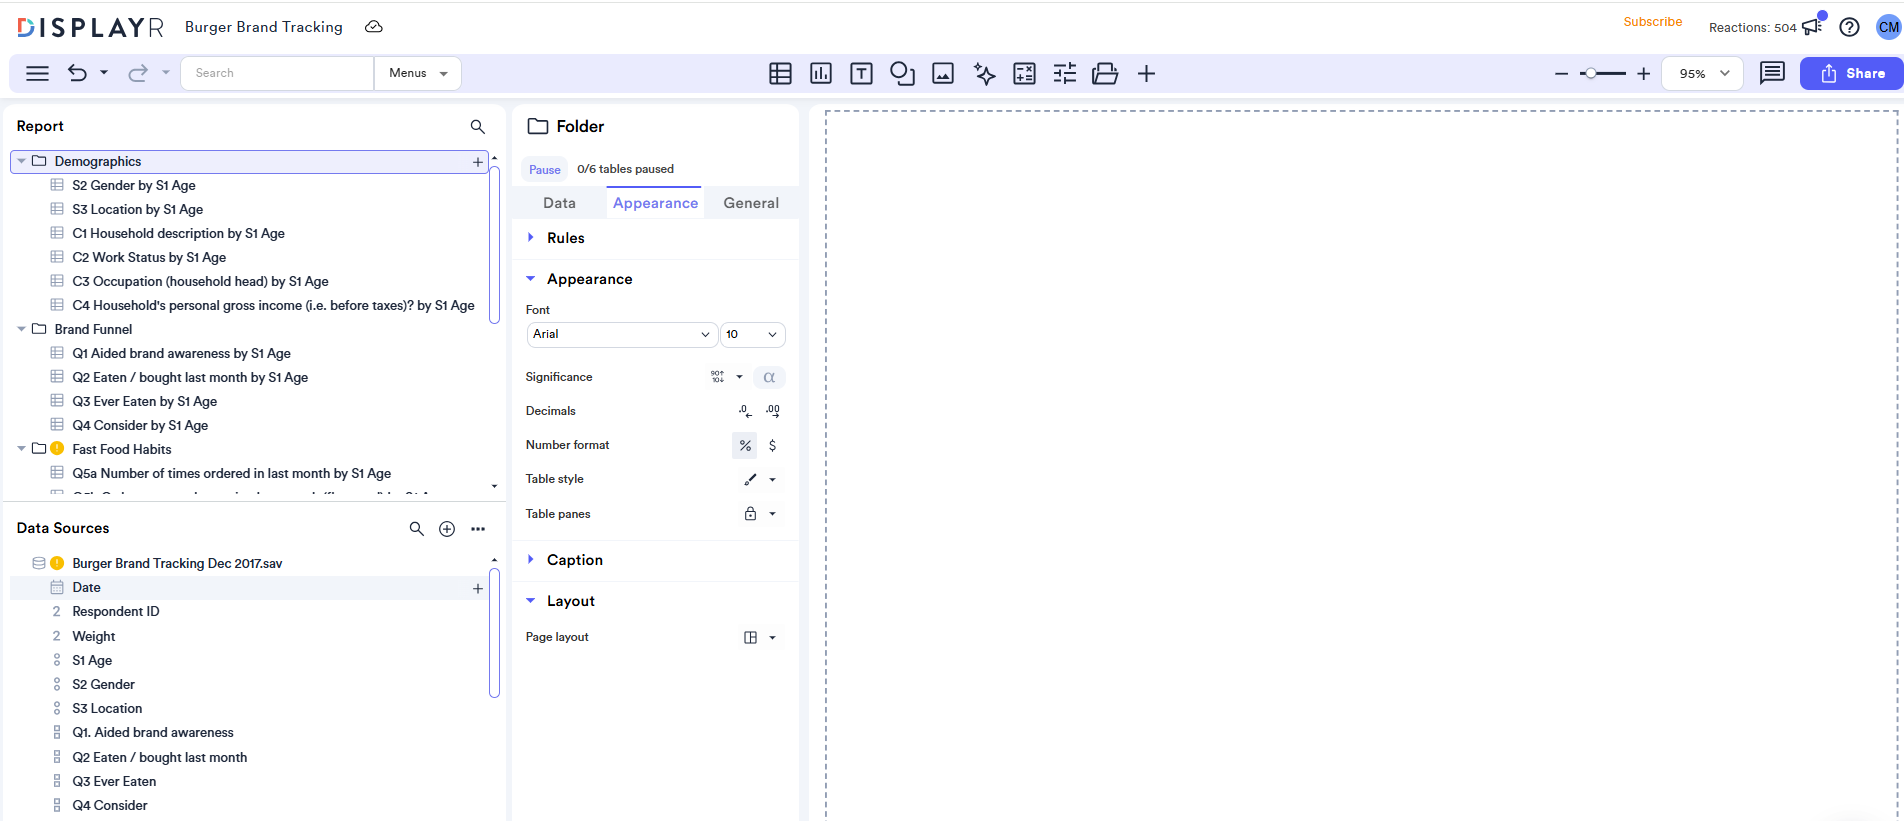
Task: Toggle dollar currency number format
Action: 772,446
